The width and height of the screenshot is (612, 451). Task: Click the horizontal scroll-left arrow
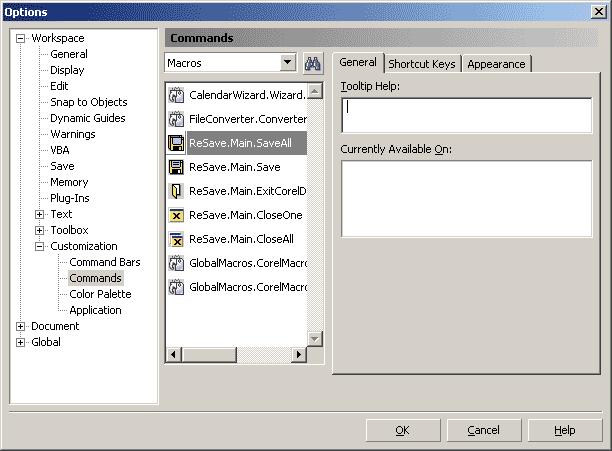click(174, 355)
